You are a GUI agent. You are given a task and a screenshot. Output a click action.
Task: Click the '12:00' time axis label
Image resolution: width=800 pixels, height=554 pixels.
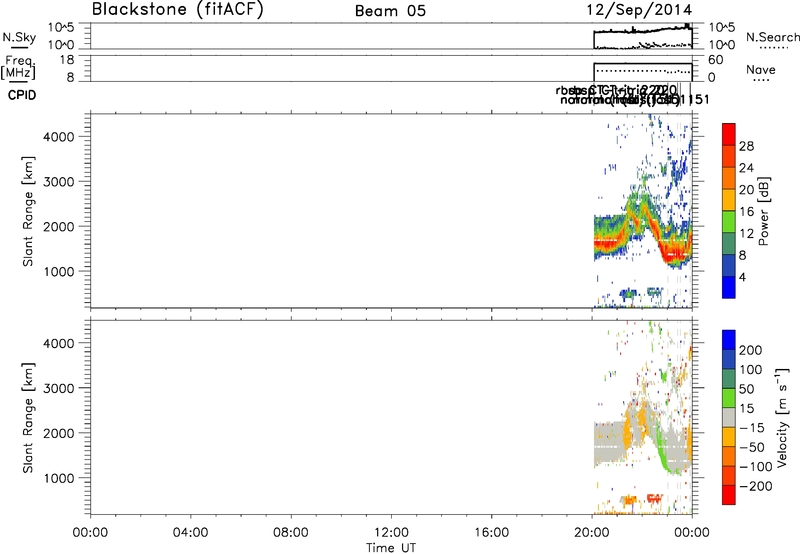[x=391, y=533]
